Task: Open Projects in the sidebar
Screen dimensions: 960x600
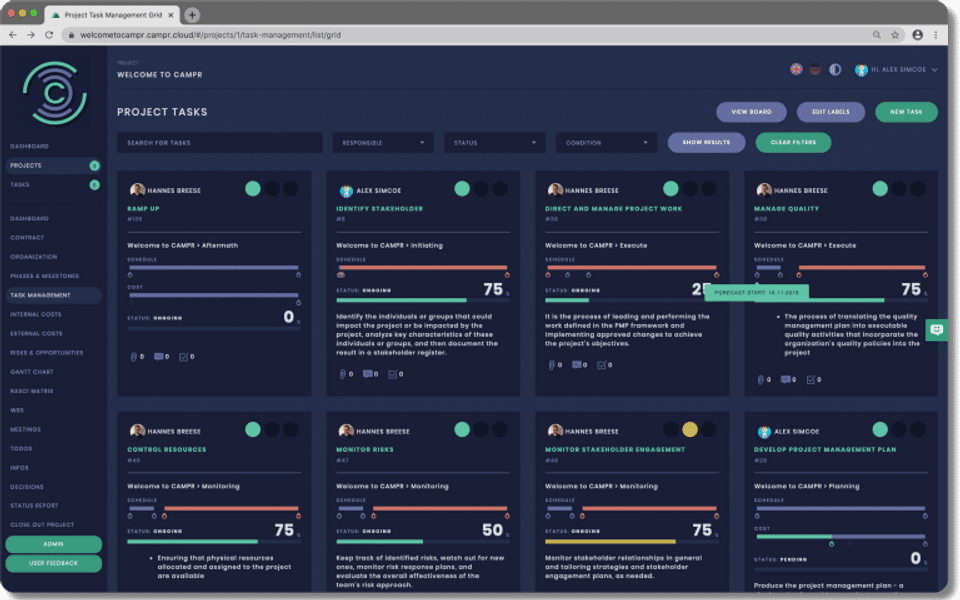Action: (53, 165)
